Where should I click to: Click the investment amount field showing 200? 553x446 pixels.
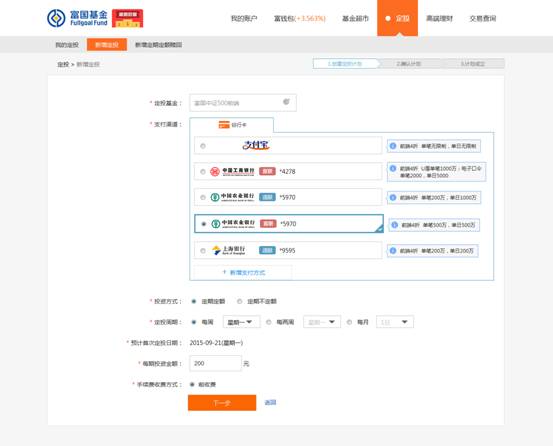(215, 363)
